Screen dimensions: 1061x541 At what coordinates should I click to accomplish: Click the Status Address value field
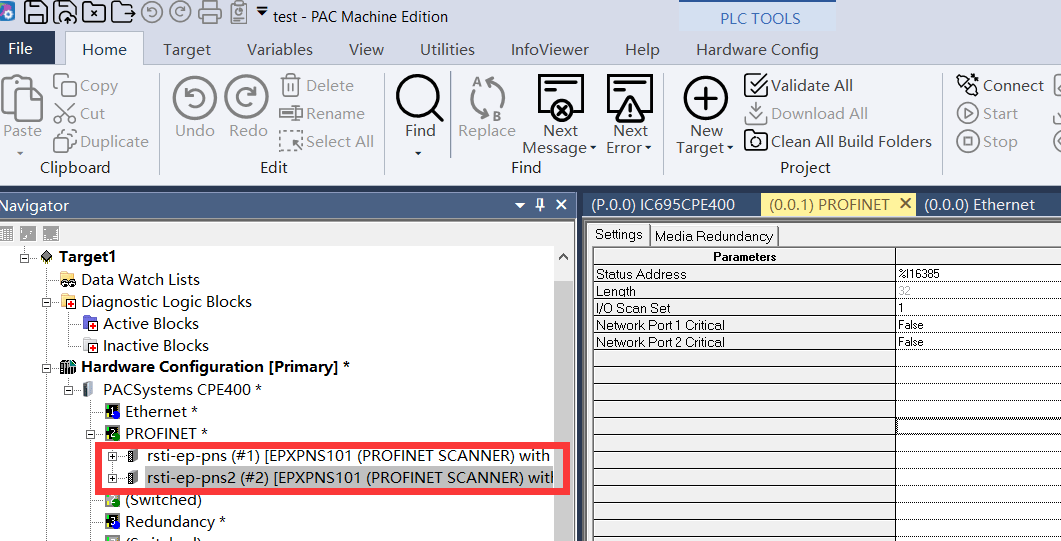point(978,274)
